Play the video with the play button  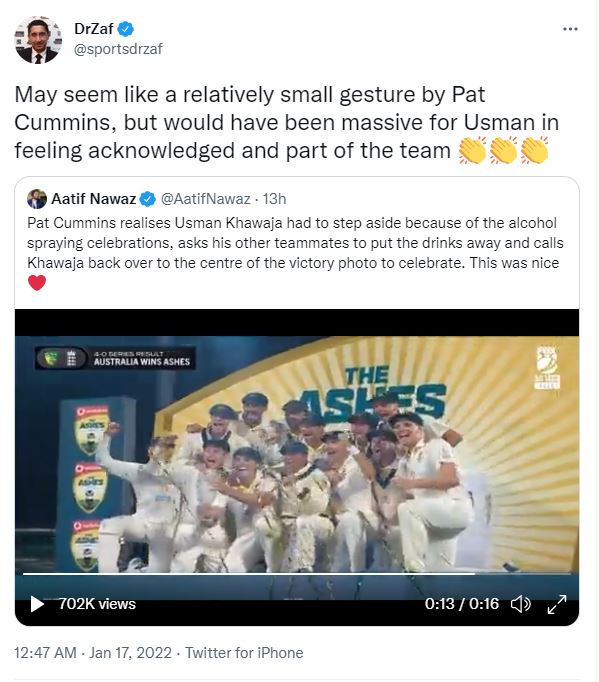click(37, 604)
